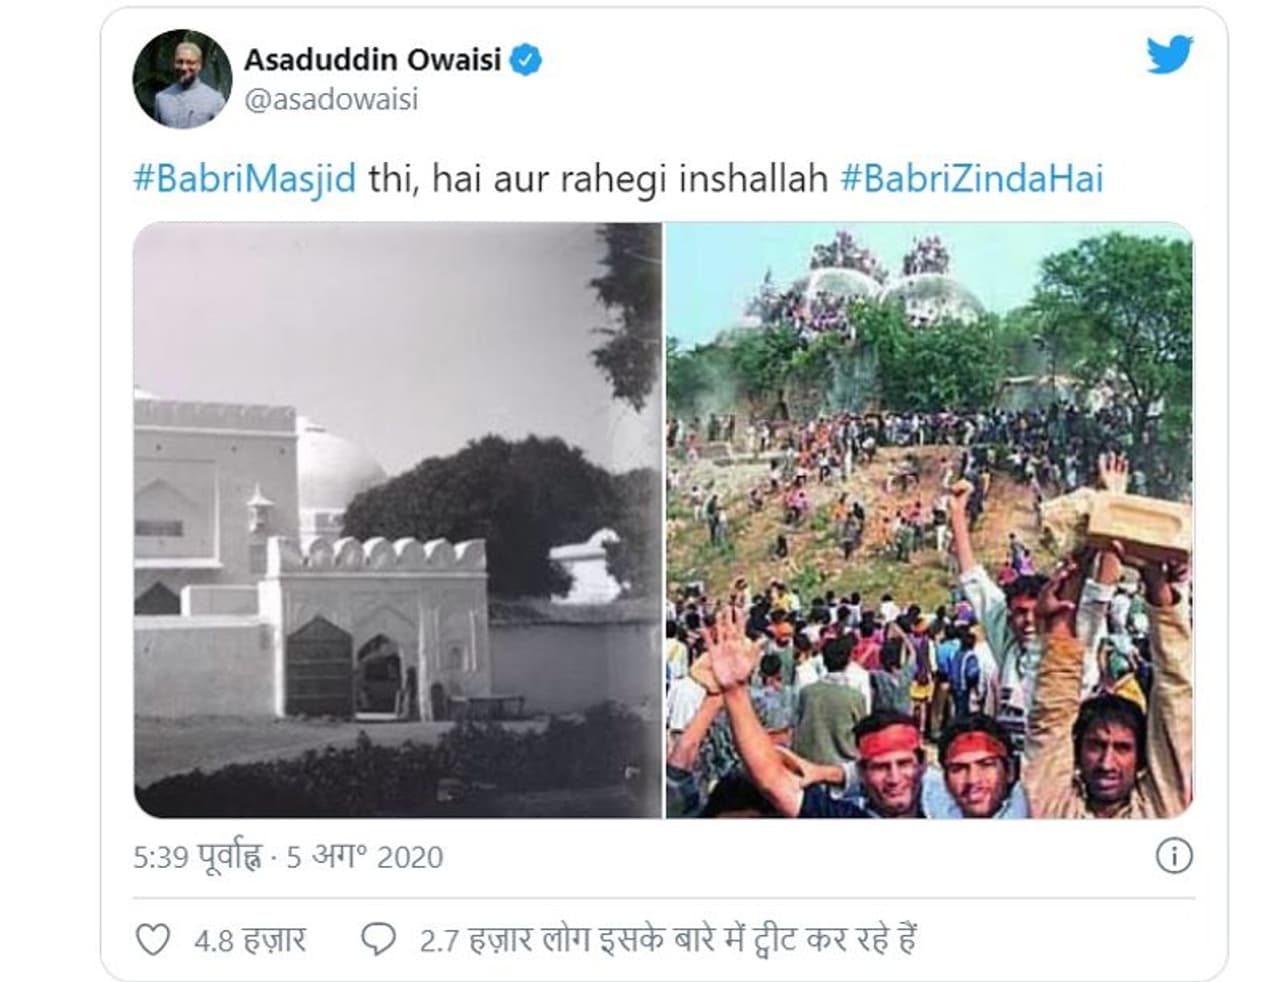
Task: View the black-and-white mosque photo
Action: pyautogui.click(x=398, y=520)
